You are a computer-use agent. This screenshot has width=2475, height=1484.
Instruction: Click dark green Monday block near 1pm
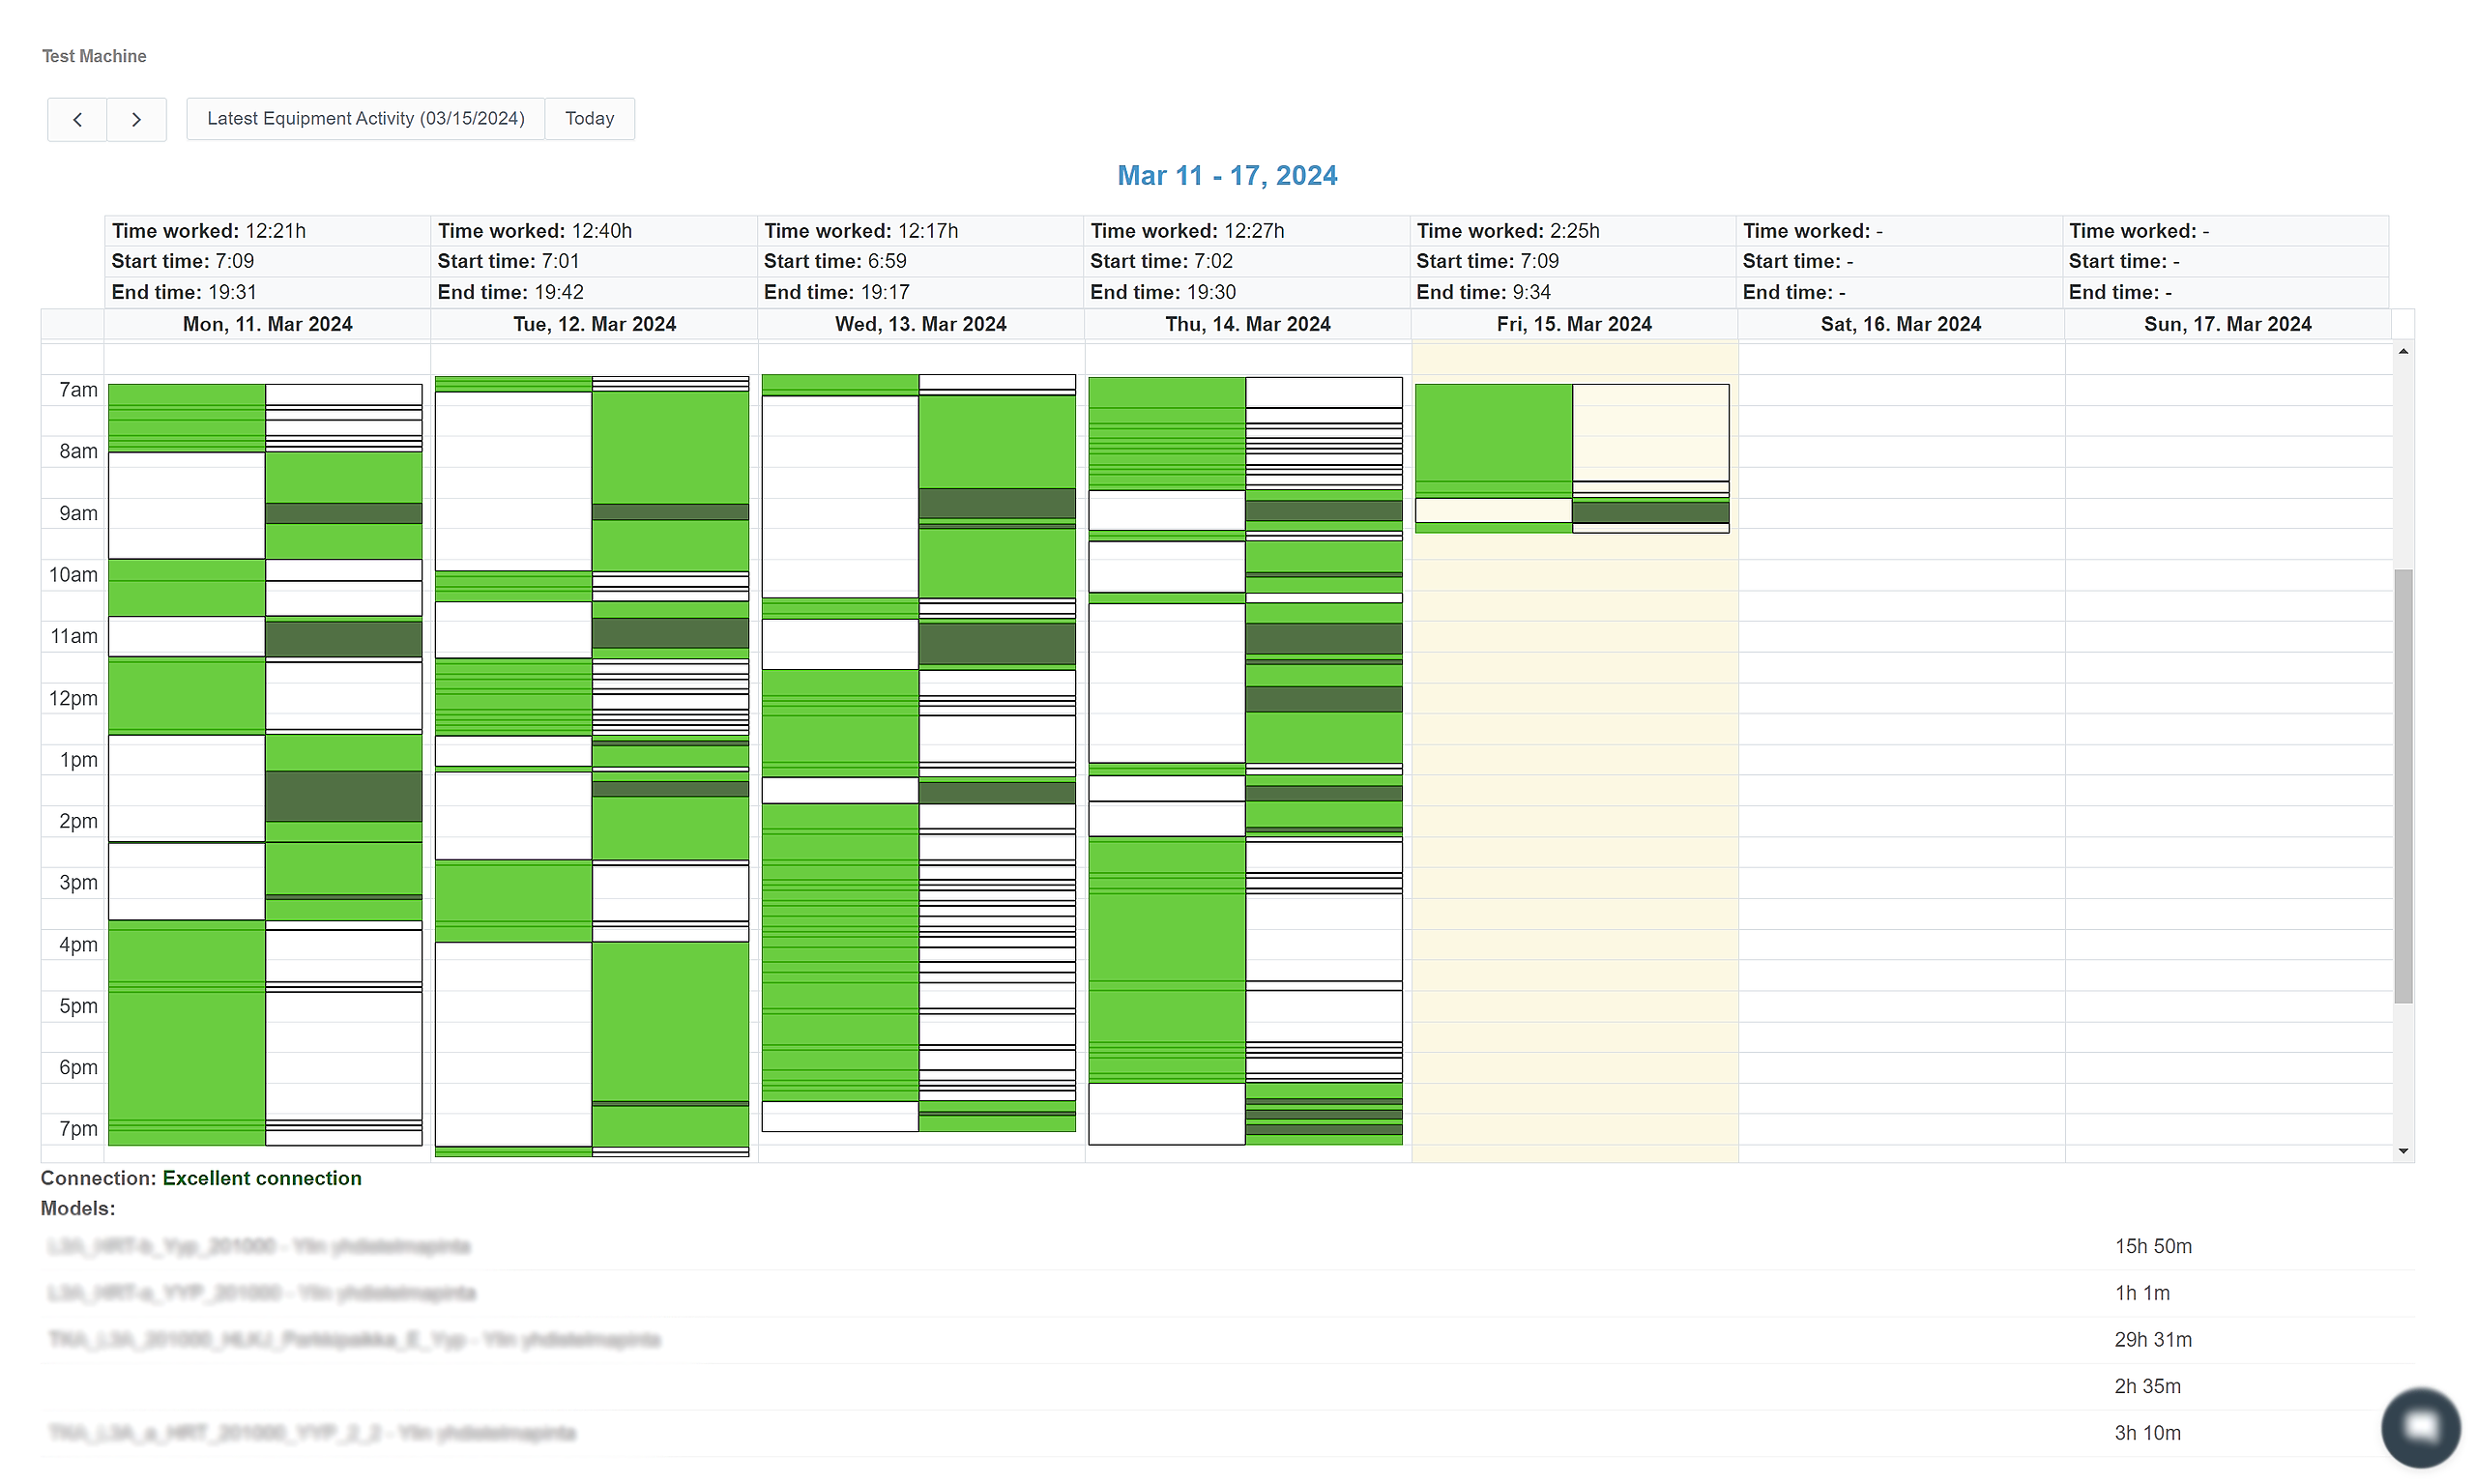(343, 795)
